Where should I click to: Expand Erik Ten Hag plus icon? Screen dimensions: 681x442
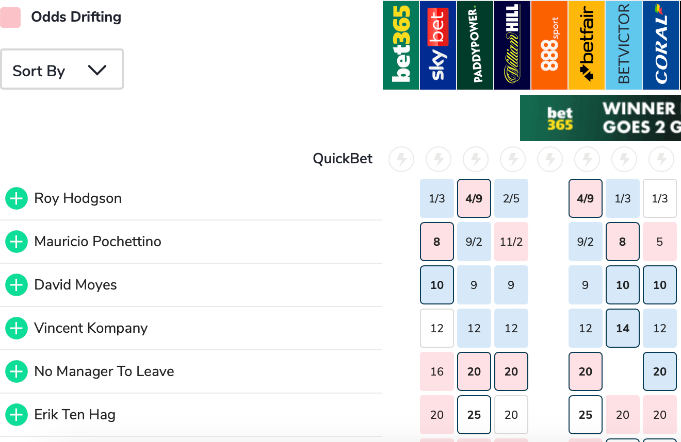(16, 414)
